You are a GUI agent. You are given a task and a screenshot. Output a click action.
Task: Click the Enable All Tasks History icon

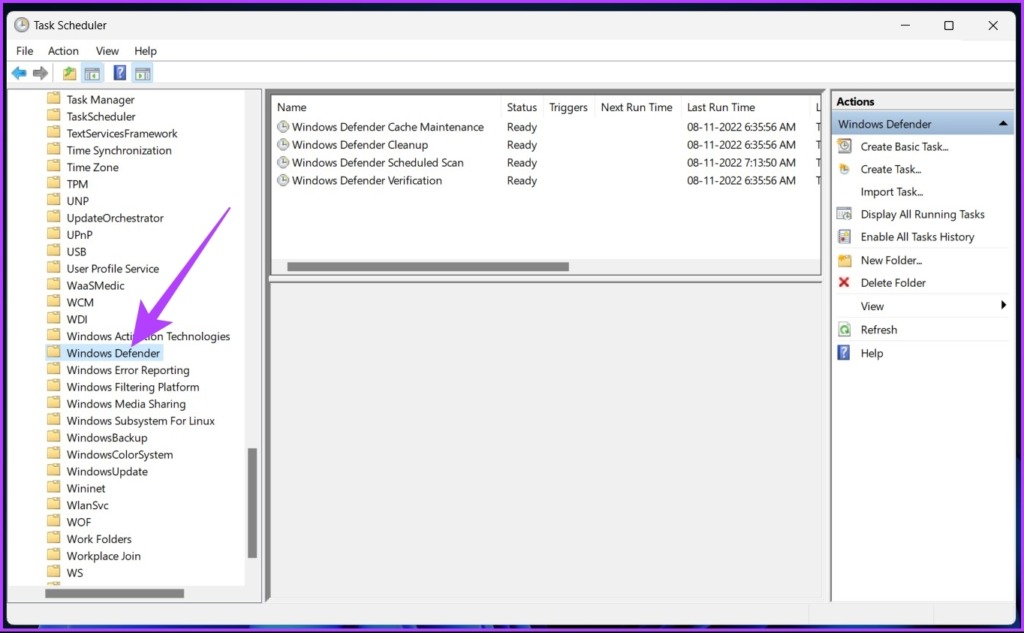[844, 236]
